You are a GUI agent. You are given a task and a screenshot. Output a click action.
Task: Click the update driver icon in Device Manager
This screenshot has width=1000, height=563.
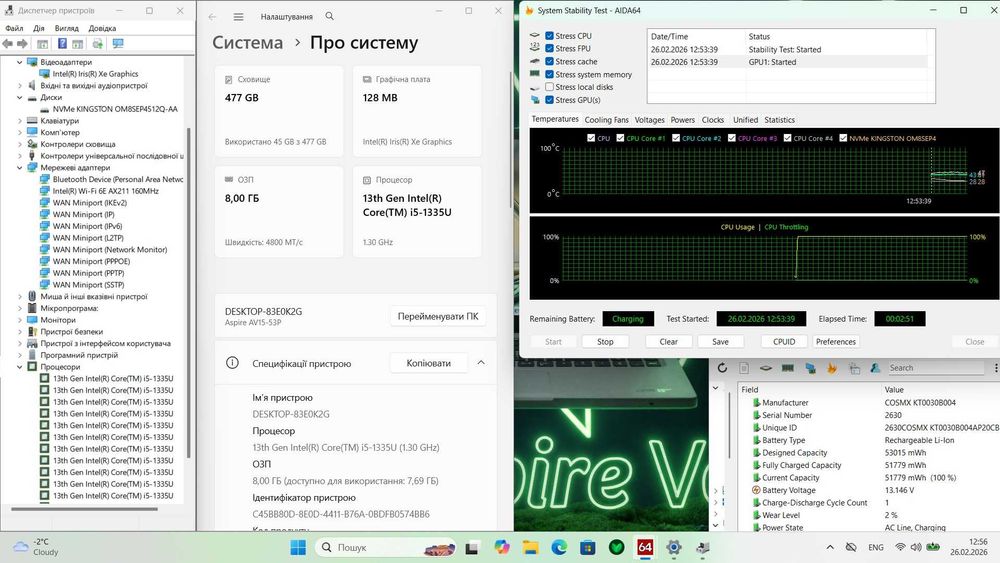tap(98, 43)
